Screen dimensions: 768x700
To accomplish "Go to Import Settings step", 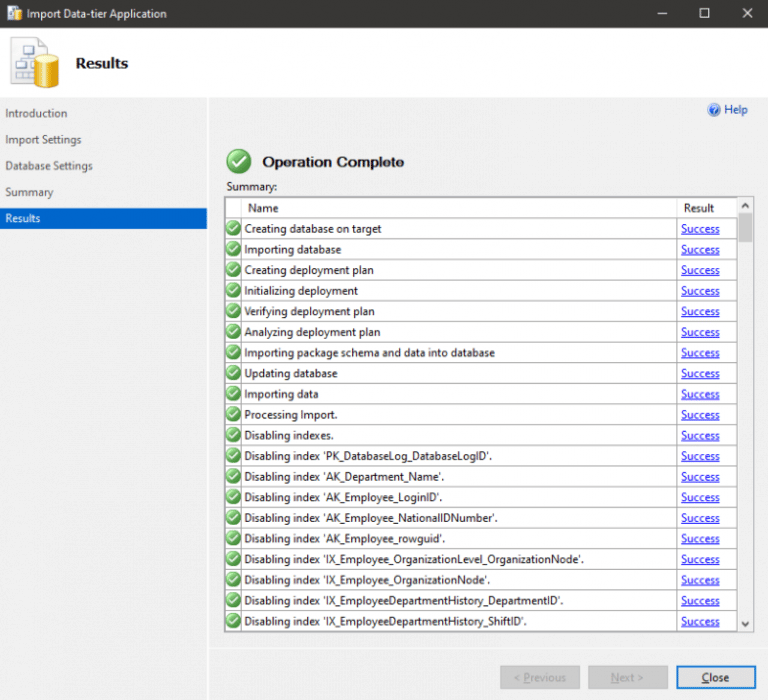I will 43,140.
